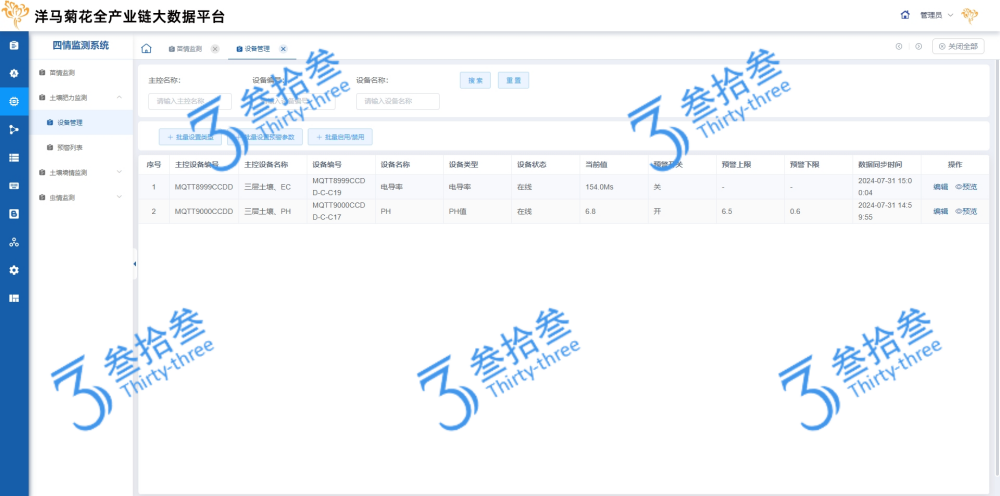Collapse the 土壤肥力监测 menu group
The width and height of the screenshot is (1000, 496).
click(119, 98)
